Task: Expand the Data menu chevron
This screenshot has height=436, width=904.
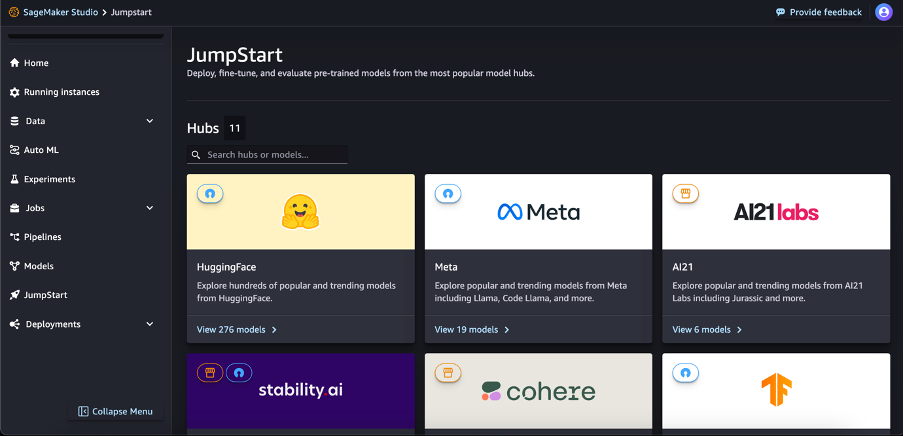Action: tap(150, 121)
